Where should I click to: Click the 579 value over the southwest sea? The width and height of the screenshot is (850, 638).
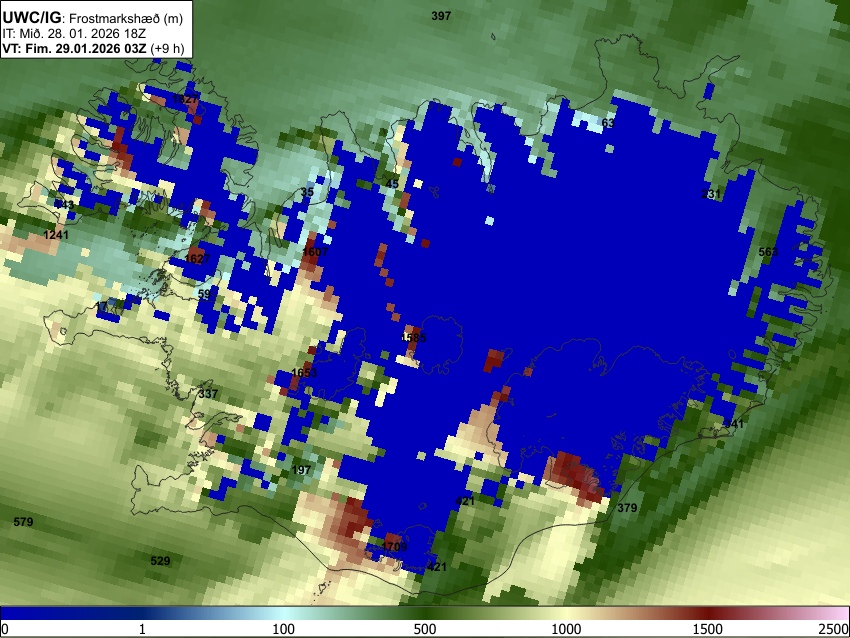[23, 521]
